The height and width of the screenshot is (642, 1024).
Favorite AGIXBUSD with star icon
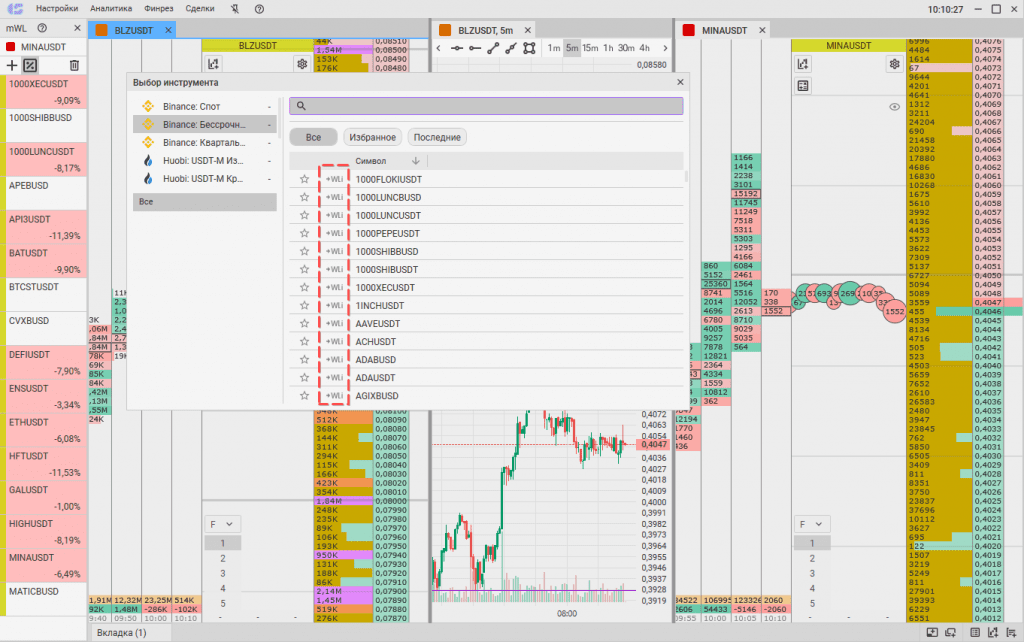pyautogui.click(x=304, y=396)
